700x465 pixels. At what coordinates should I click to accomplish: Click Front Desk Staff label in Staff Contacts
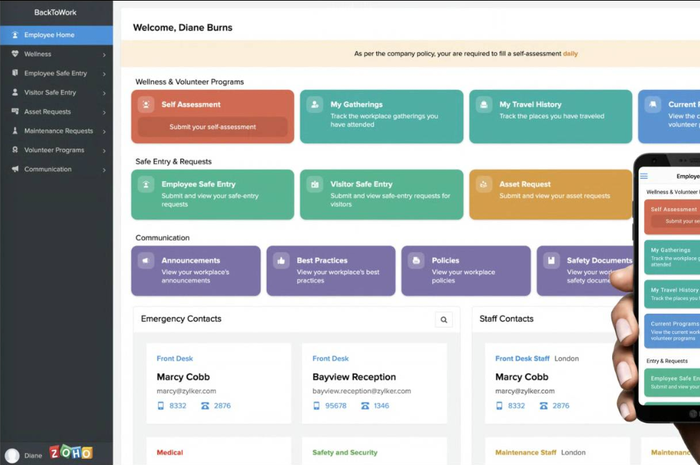coord(522,358)
